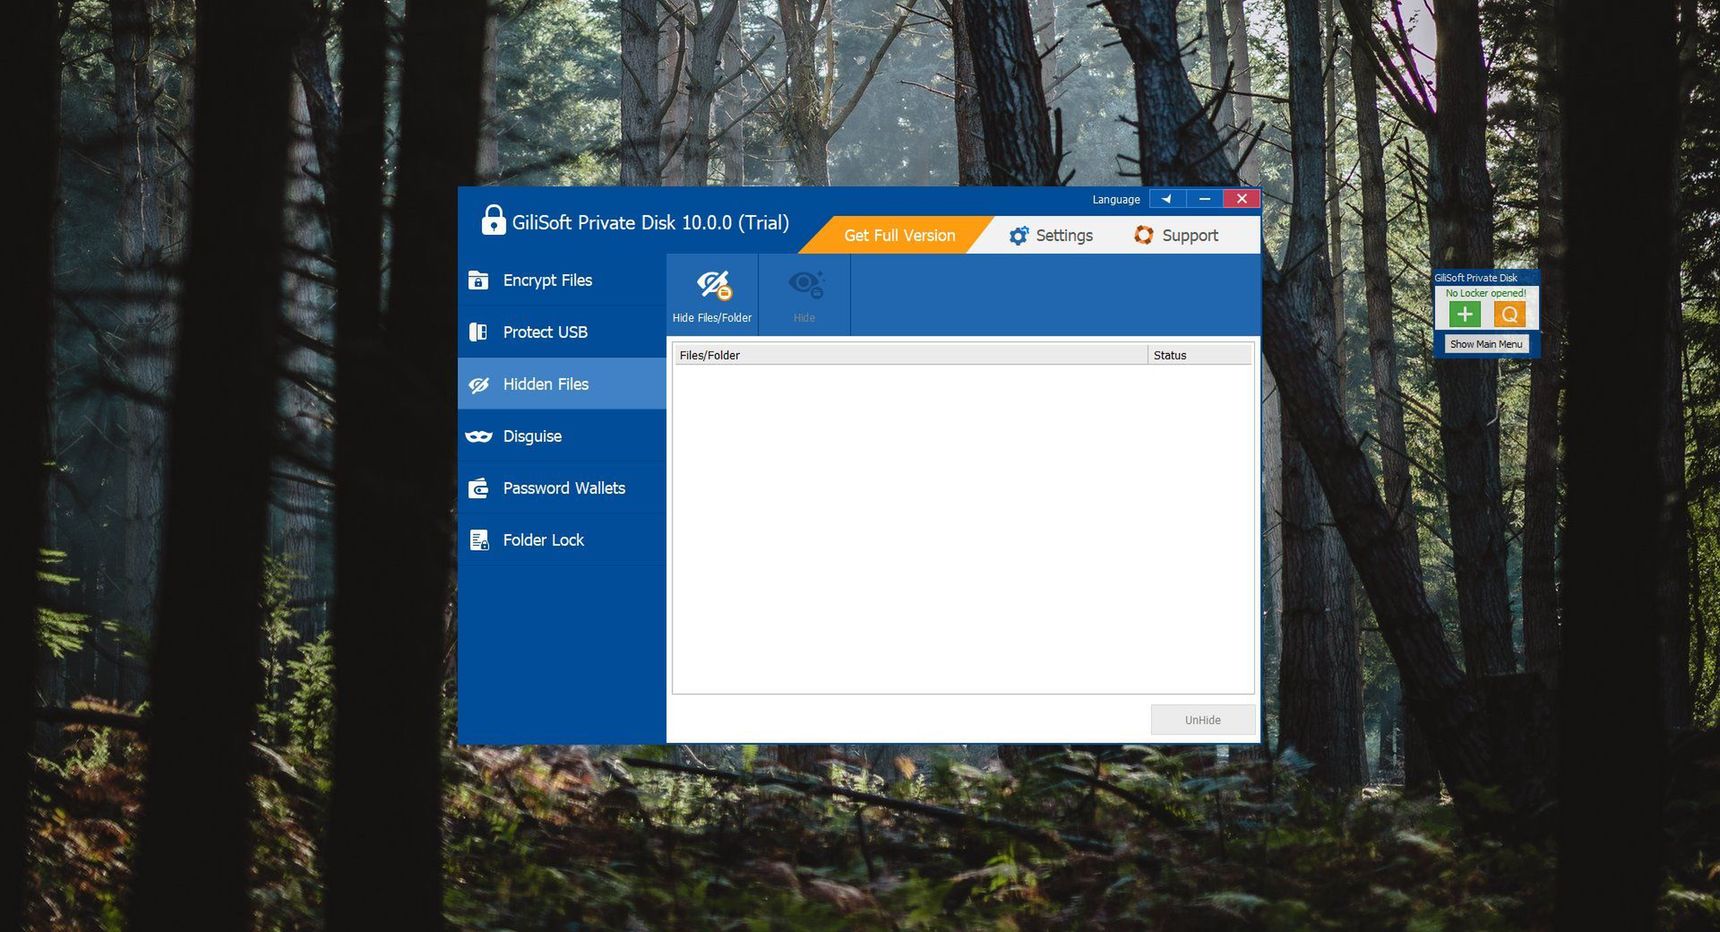Click green plus icon in mini widget

(1465, 314)
